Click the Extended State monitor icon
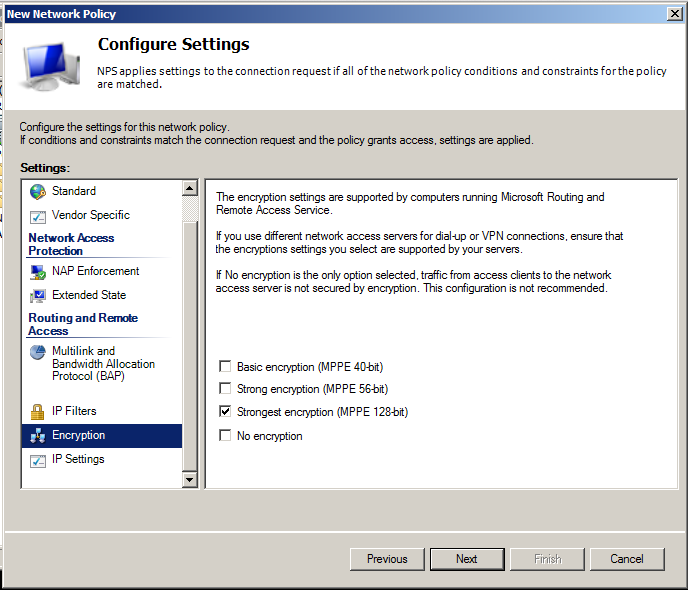Image resolution: width=688 pixels, height=590 pixels. (38, 295)
